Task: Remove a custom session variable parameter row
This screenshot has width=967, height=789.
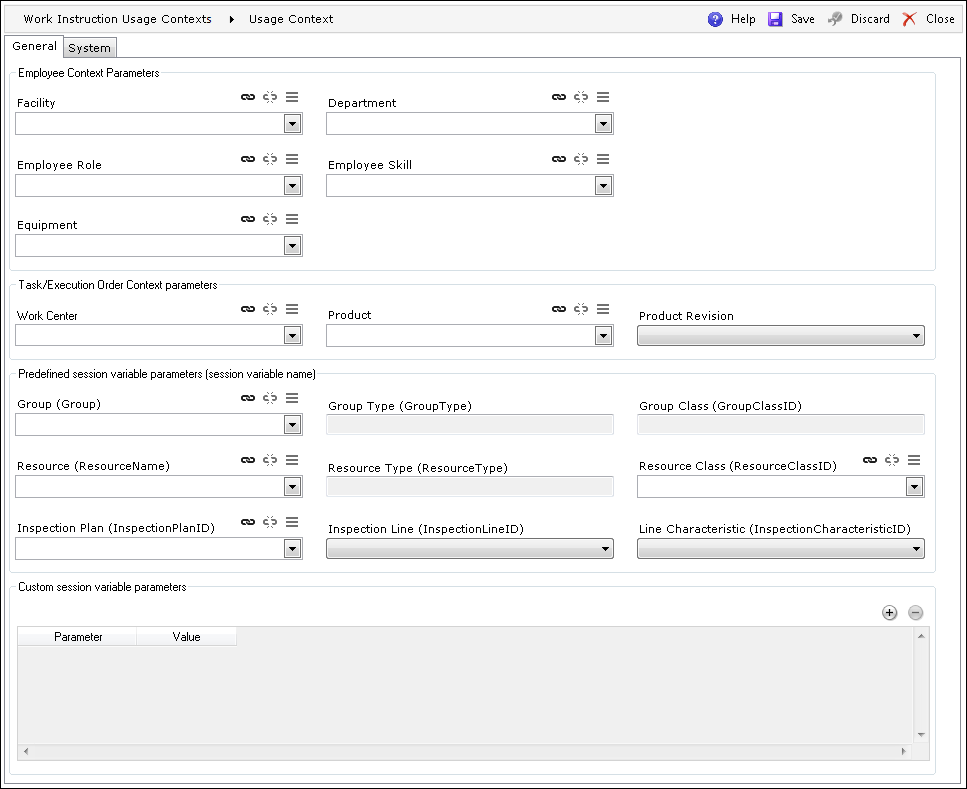Action: (916, 613)
